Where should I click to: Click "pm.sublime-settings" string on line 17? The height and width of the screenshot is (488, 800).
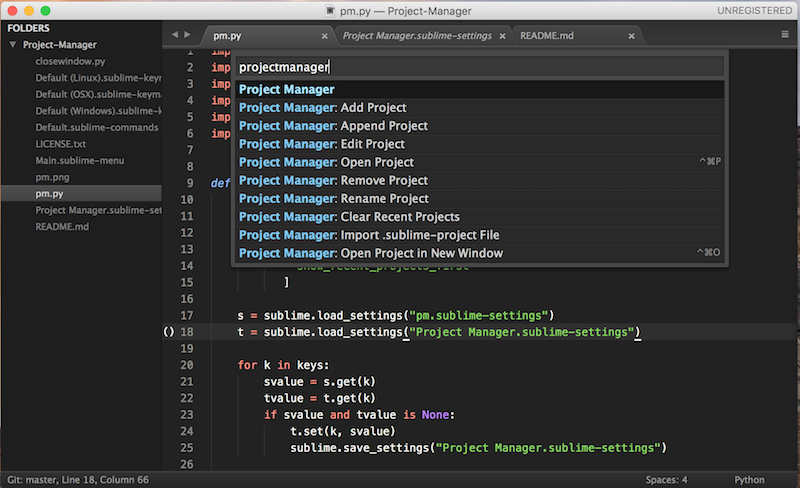[479, 315]
